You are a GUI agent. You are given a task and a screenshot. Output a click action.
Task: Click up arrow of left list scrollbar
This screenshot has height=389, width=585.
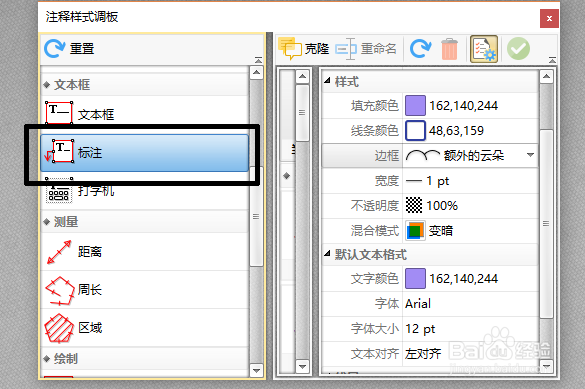(256, 72)
